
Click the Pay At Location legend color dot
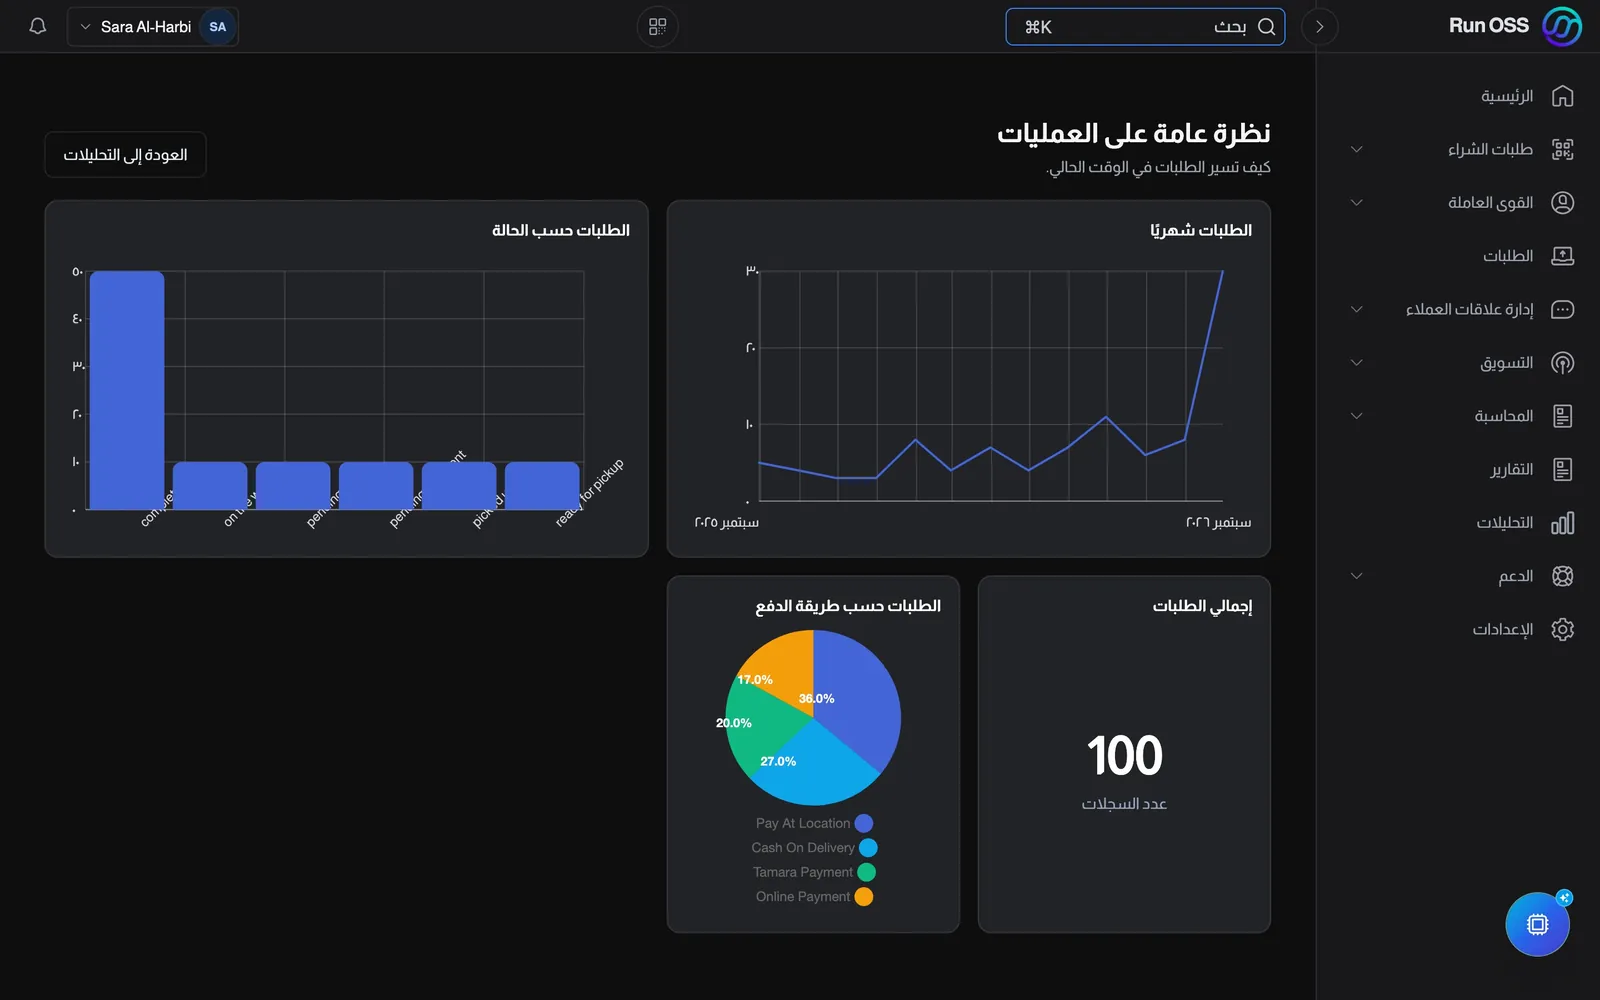[864, 823]
